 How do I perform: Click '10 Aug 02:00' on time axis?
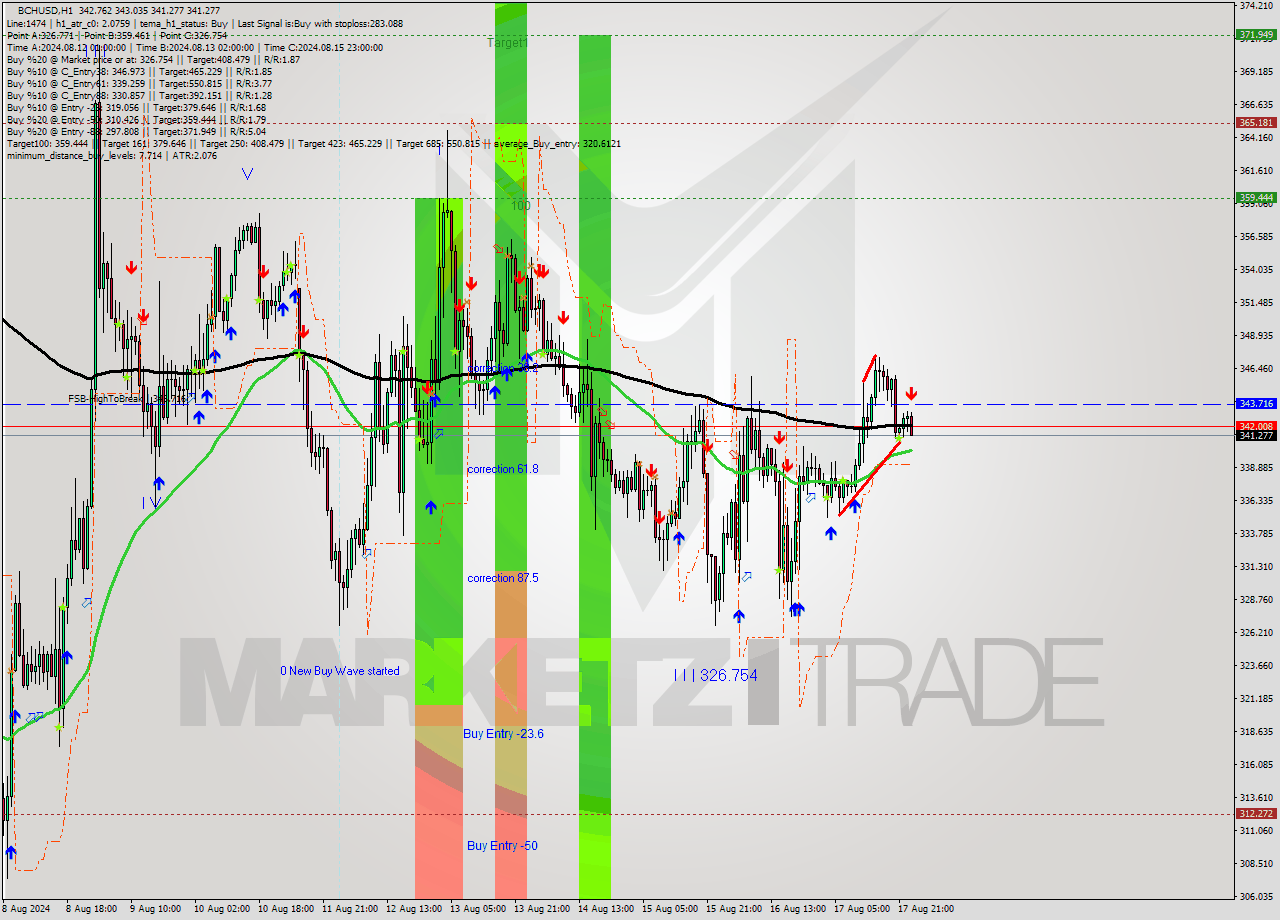[x=223, y=909]
